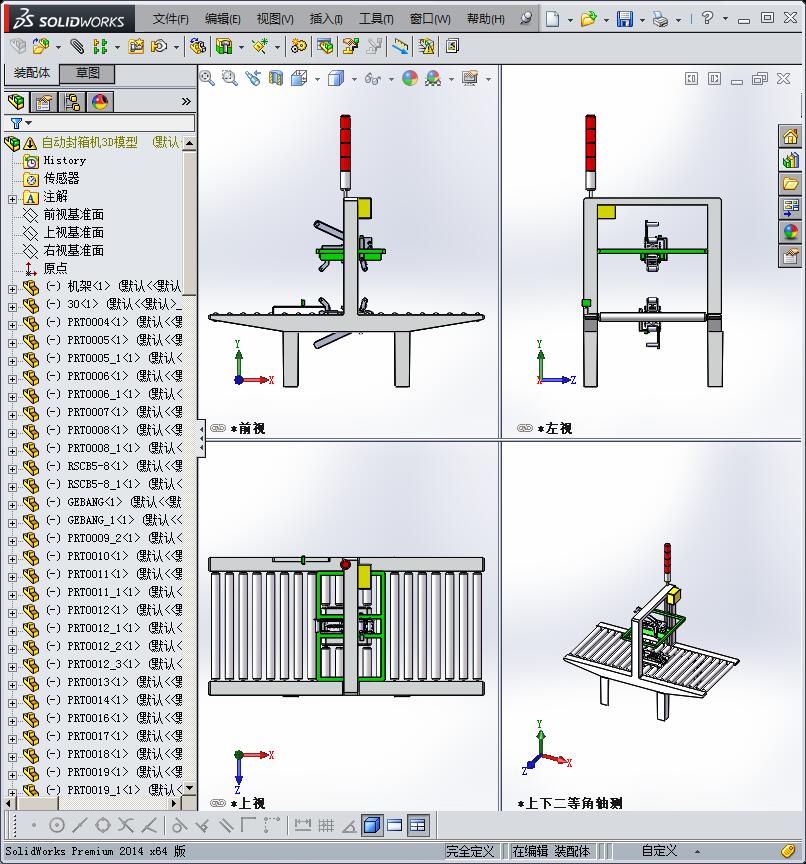Switch to the 装配体 tab
Viewport: 806px width, 864px height.
32,73
